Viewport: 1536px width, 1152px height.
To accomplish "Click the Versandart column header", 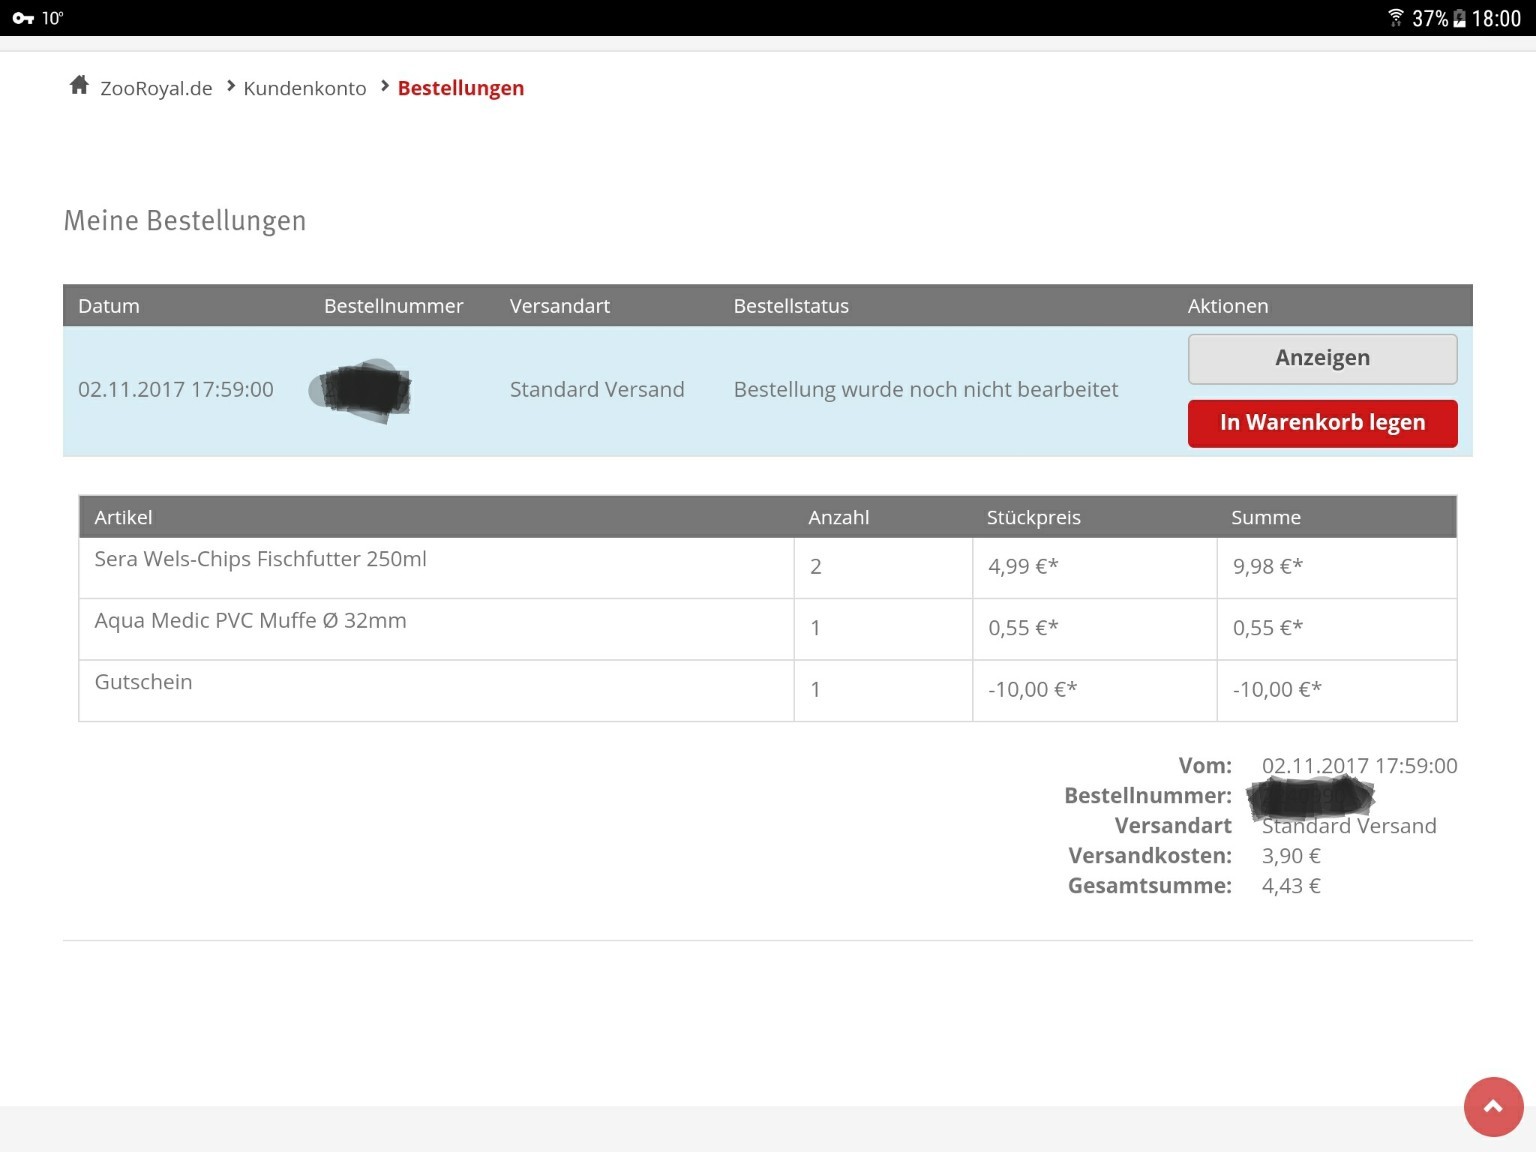I will coord(559,306).
